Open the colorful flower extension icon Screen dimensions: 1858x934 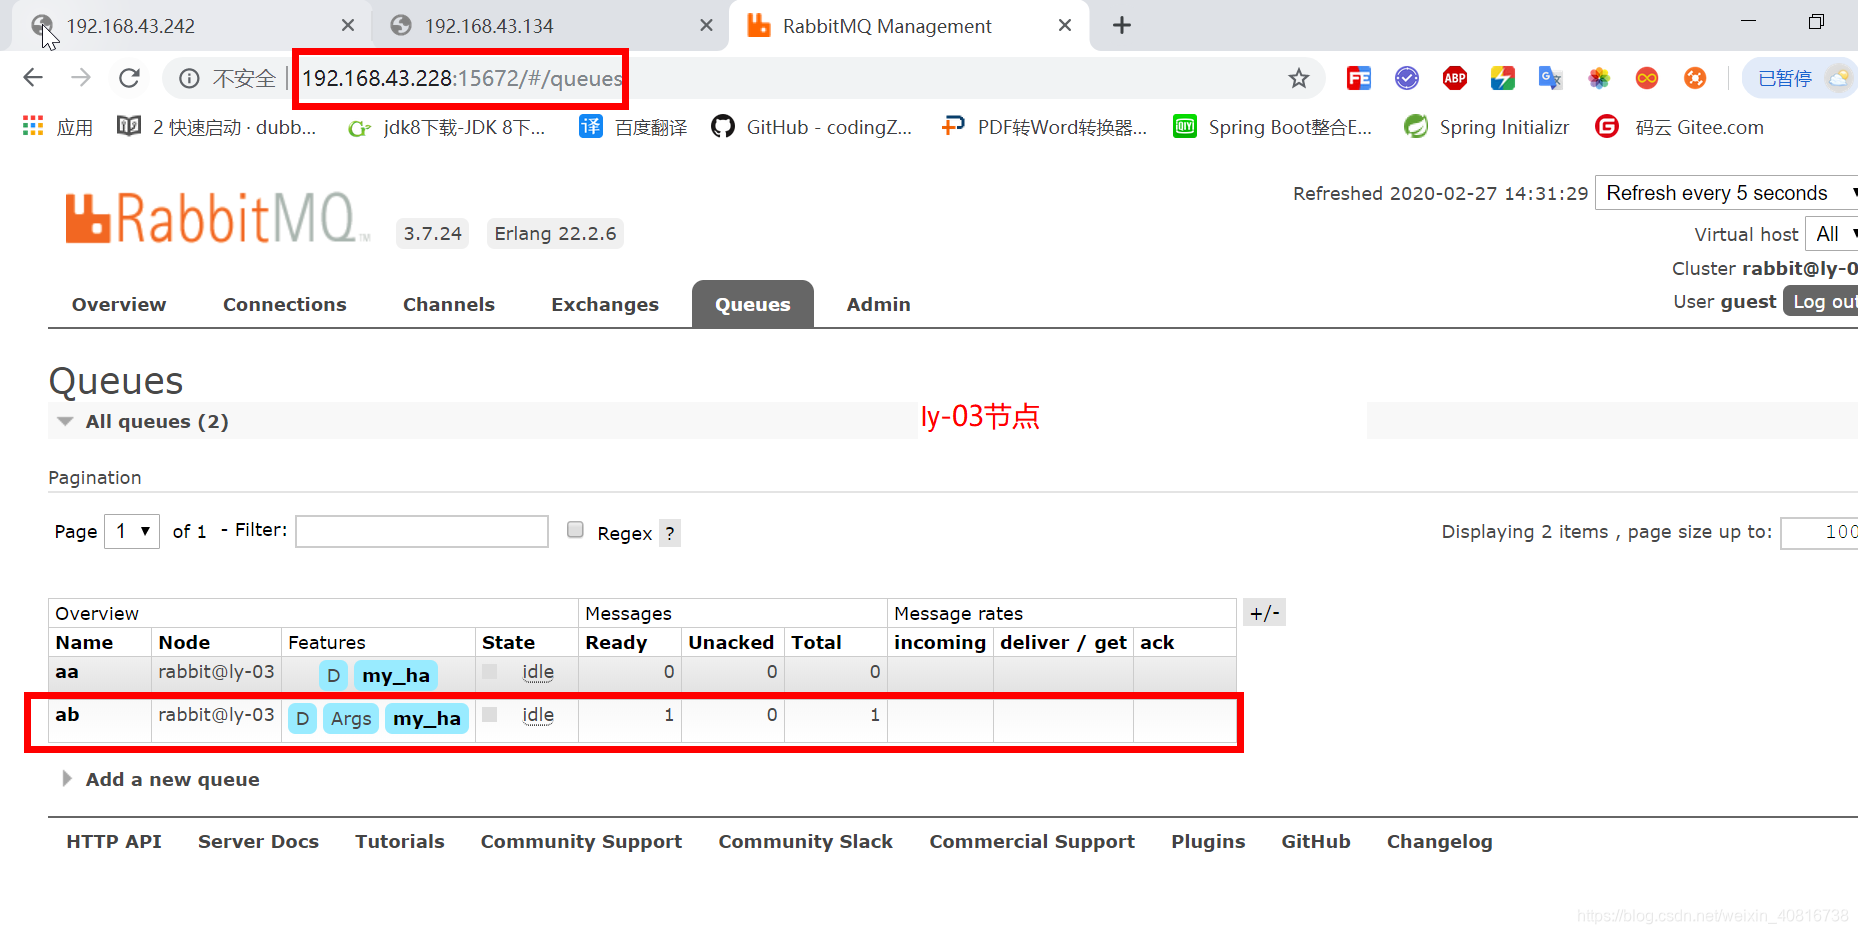point(1599,78)
